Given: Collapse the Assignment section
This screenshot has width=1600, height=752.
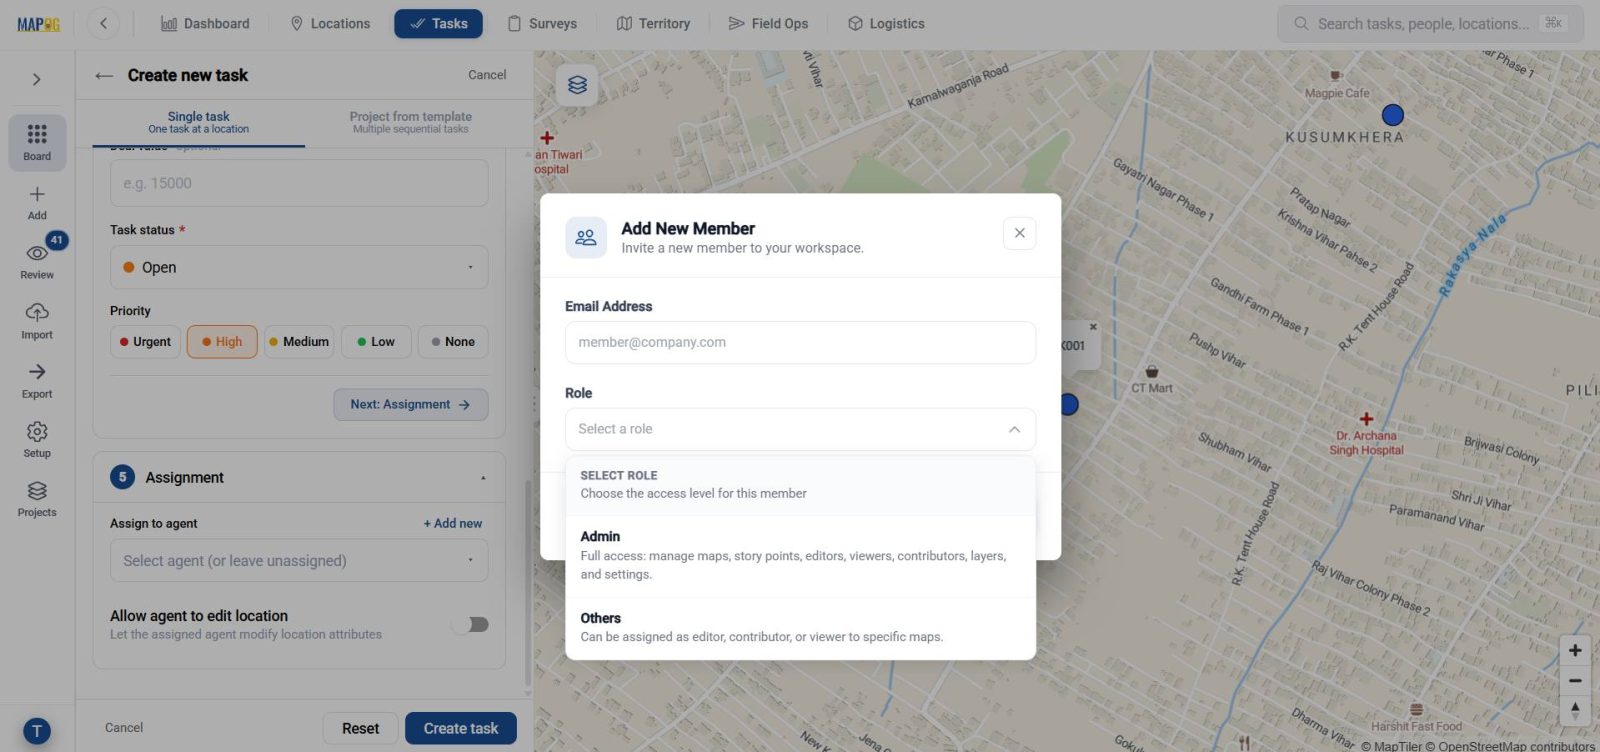Looking at the screenshot, I should tap(483, 478).
